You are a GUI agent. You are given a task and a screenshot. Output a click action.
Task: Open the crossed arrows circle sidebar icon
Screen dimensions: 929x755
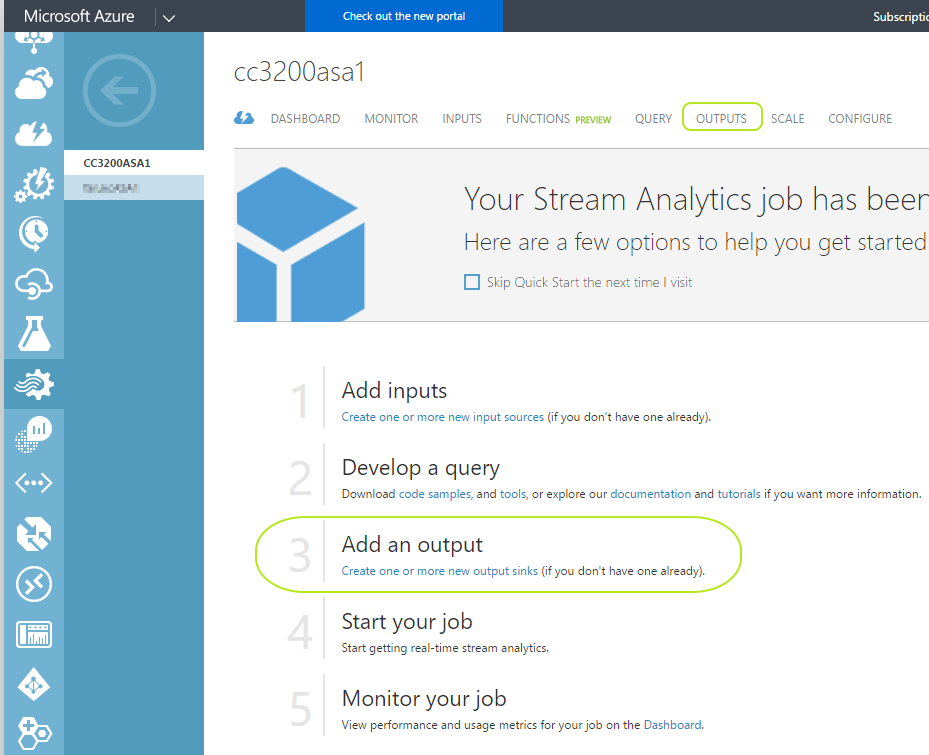coord(34,534)
